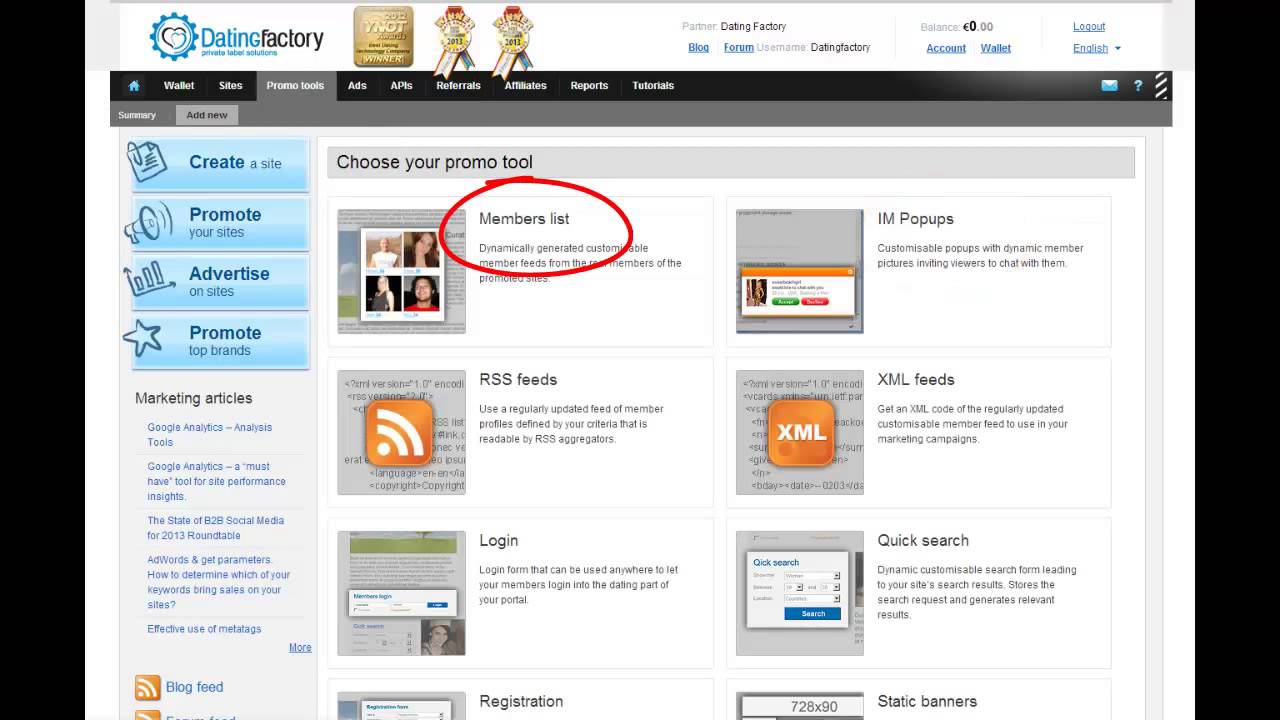
Task: Open the Quick search thumbnail
Action: pyautogui.click(x=800, y=593)
